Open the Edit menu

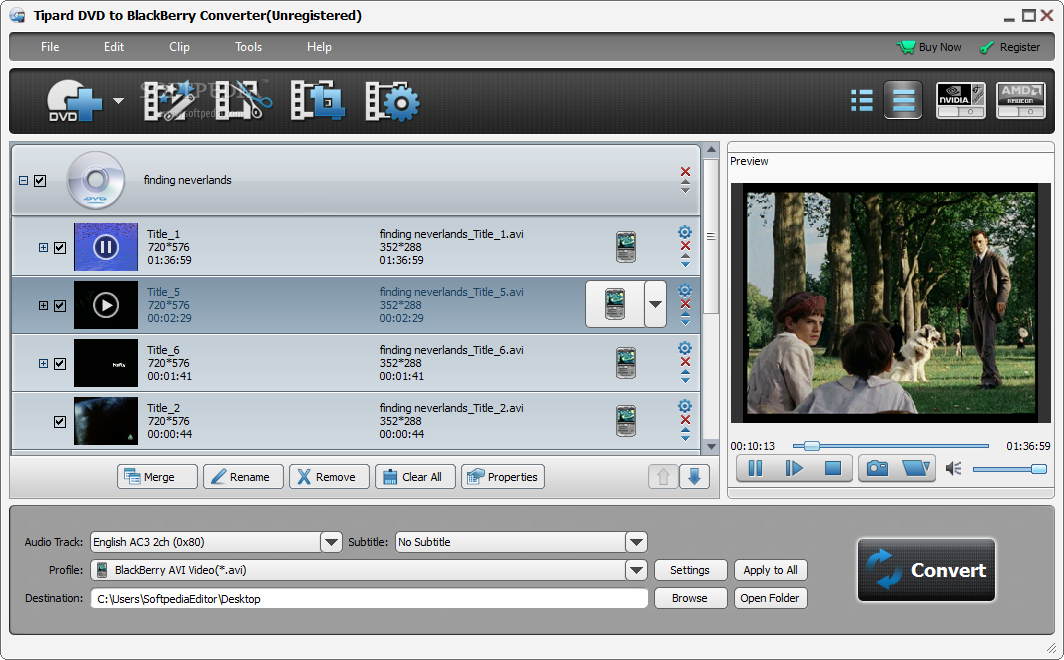(x=113, y=47)
